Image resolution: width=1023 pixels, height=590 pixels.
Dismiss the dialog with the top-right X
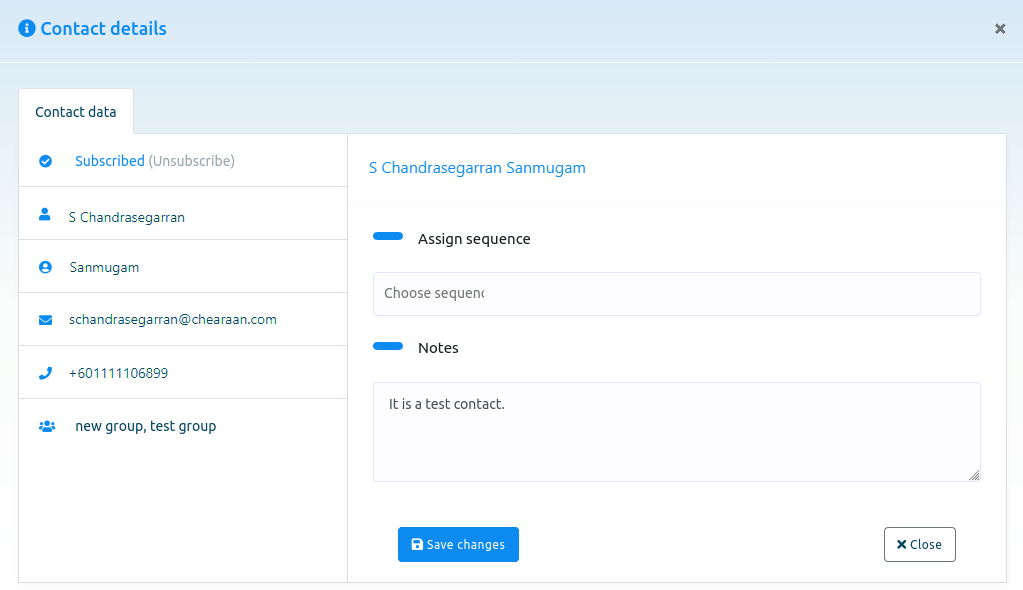(1000, 29)
